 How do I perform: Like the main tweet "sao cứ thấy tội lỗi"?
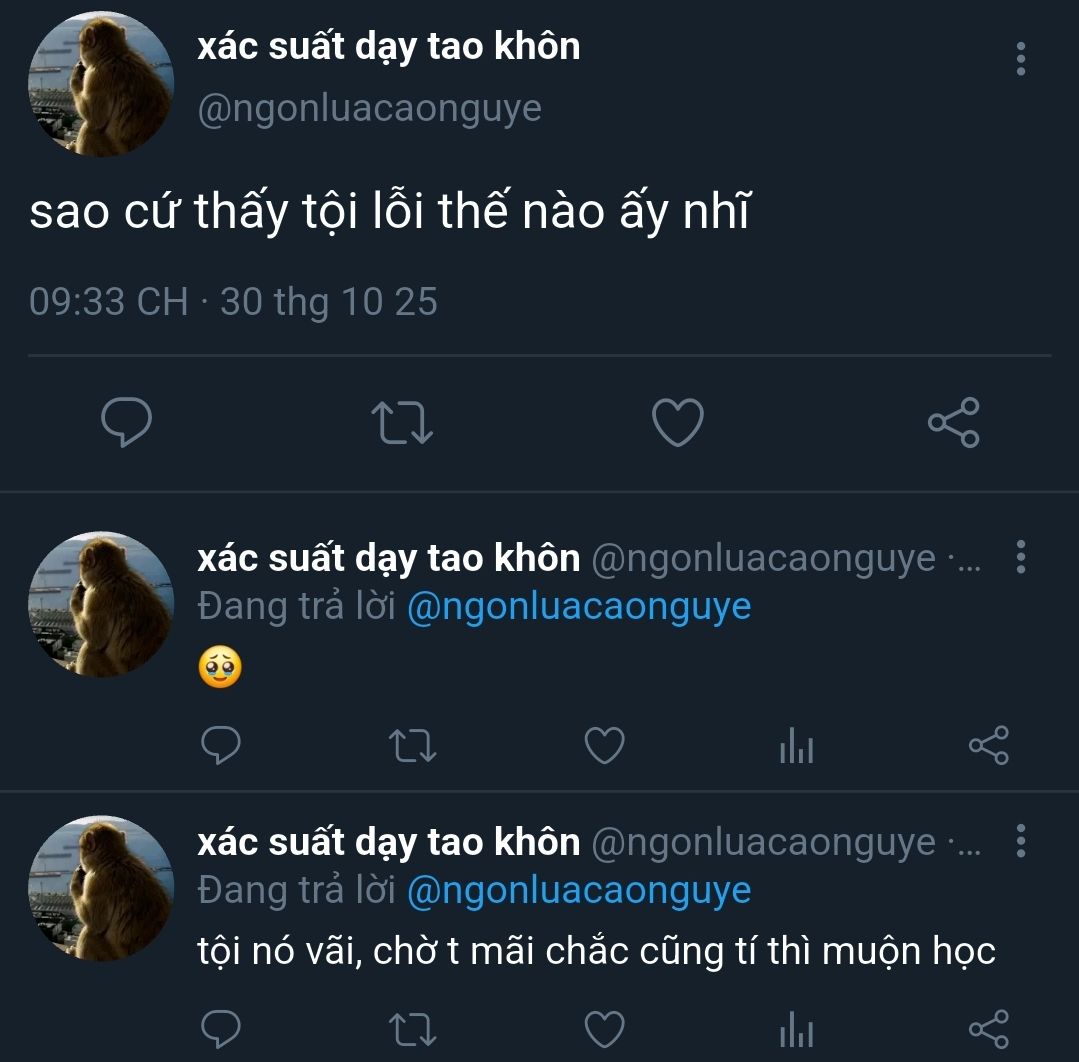677,423
